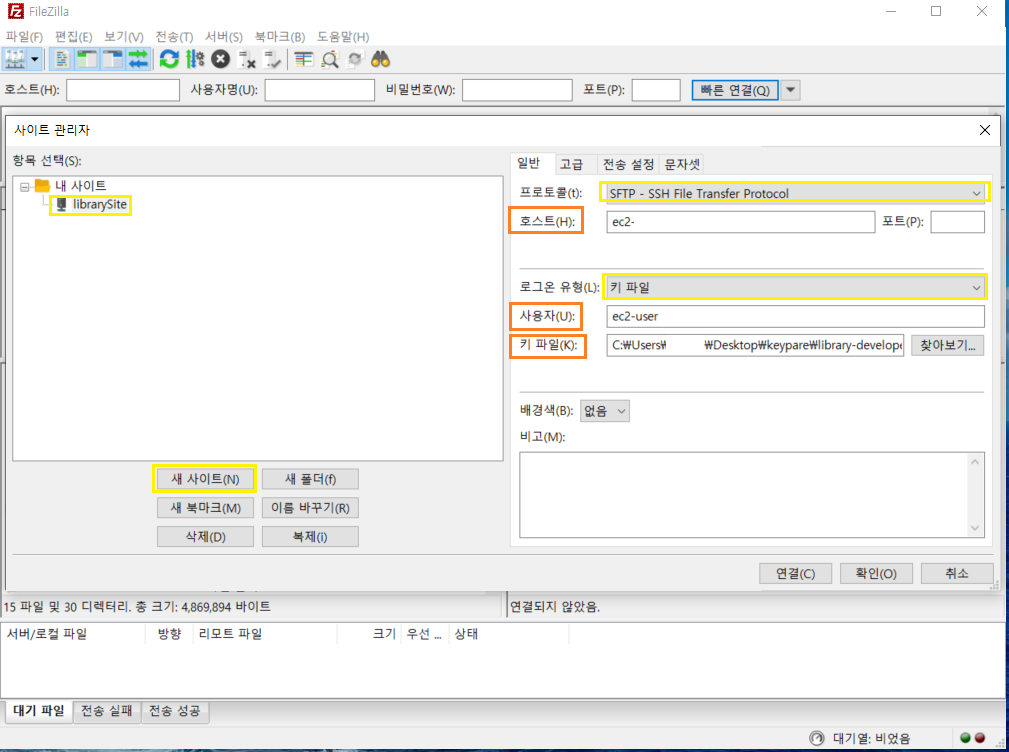Click the site 호스트 field containing ec2-

pos(741,222)
